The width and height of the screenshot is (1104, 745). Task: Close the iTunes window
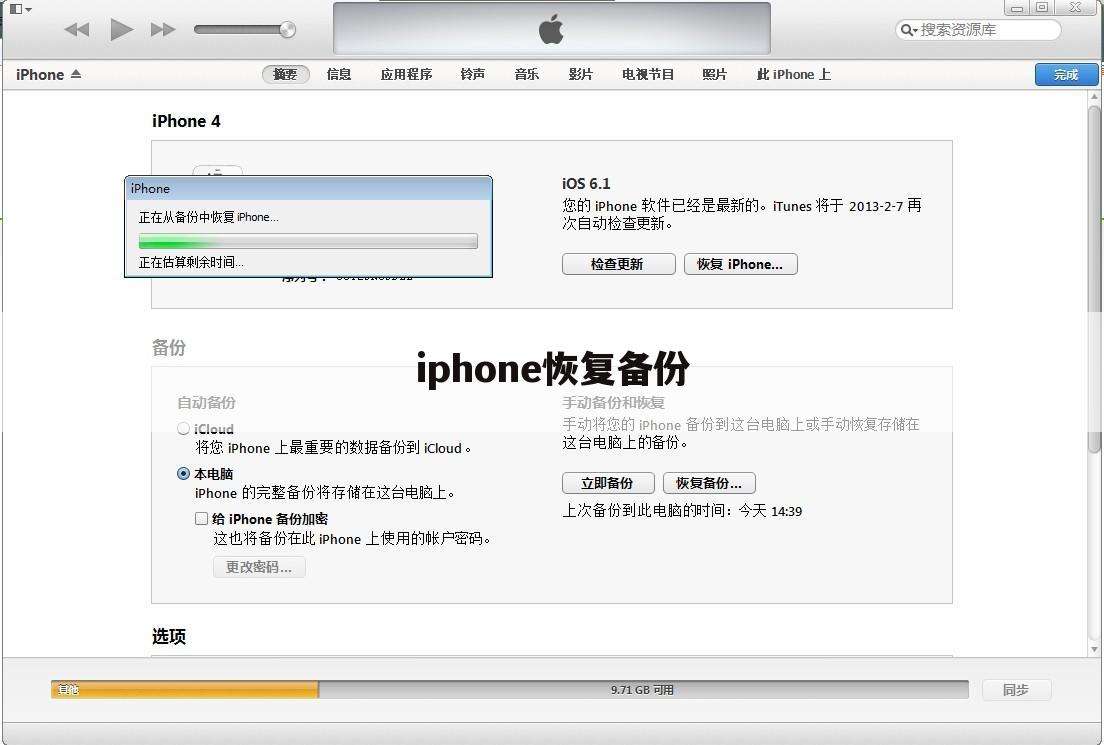coord(1075,8)
